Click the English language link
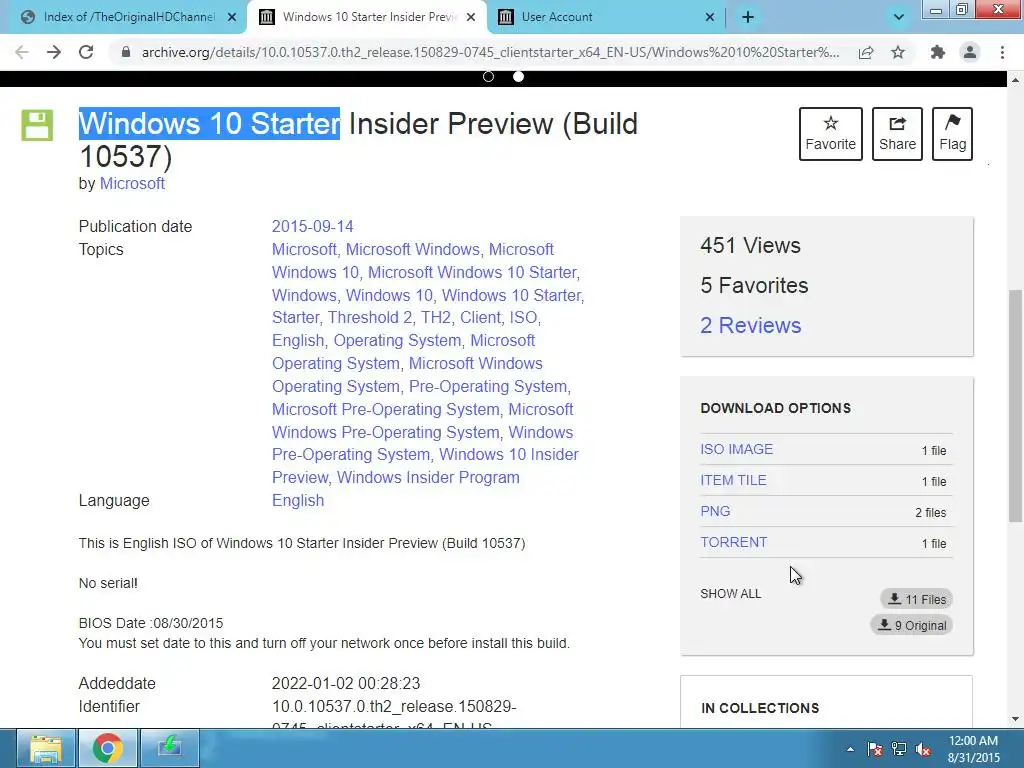Image resolution: width=1024 pixels, height=768 pixels. 298,500
